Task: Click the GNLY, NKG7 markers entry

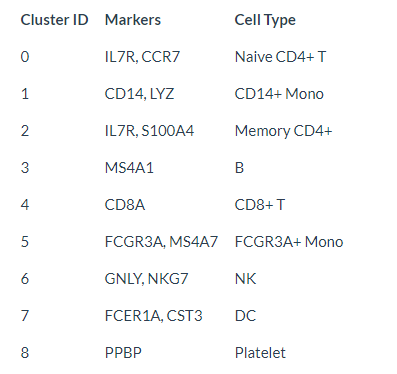Action: [147, 279]
